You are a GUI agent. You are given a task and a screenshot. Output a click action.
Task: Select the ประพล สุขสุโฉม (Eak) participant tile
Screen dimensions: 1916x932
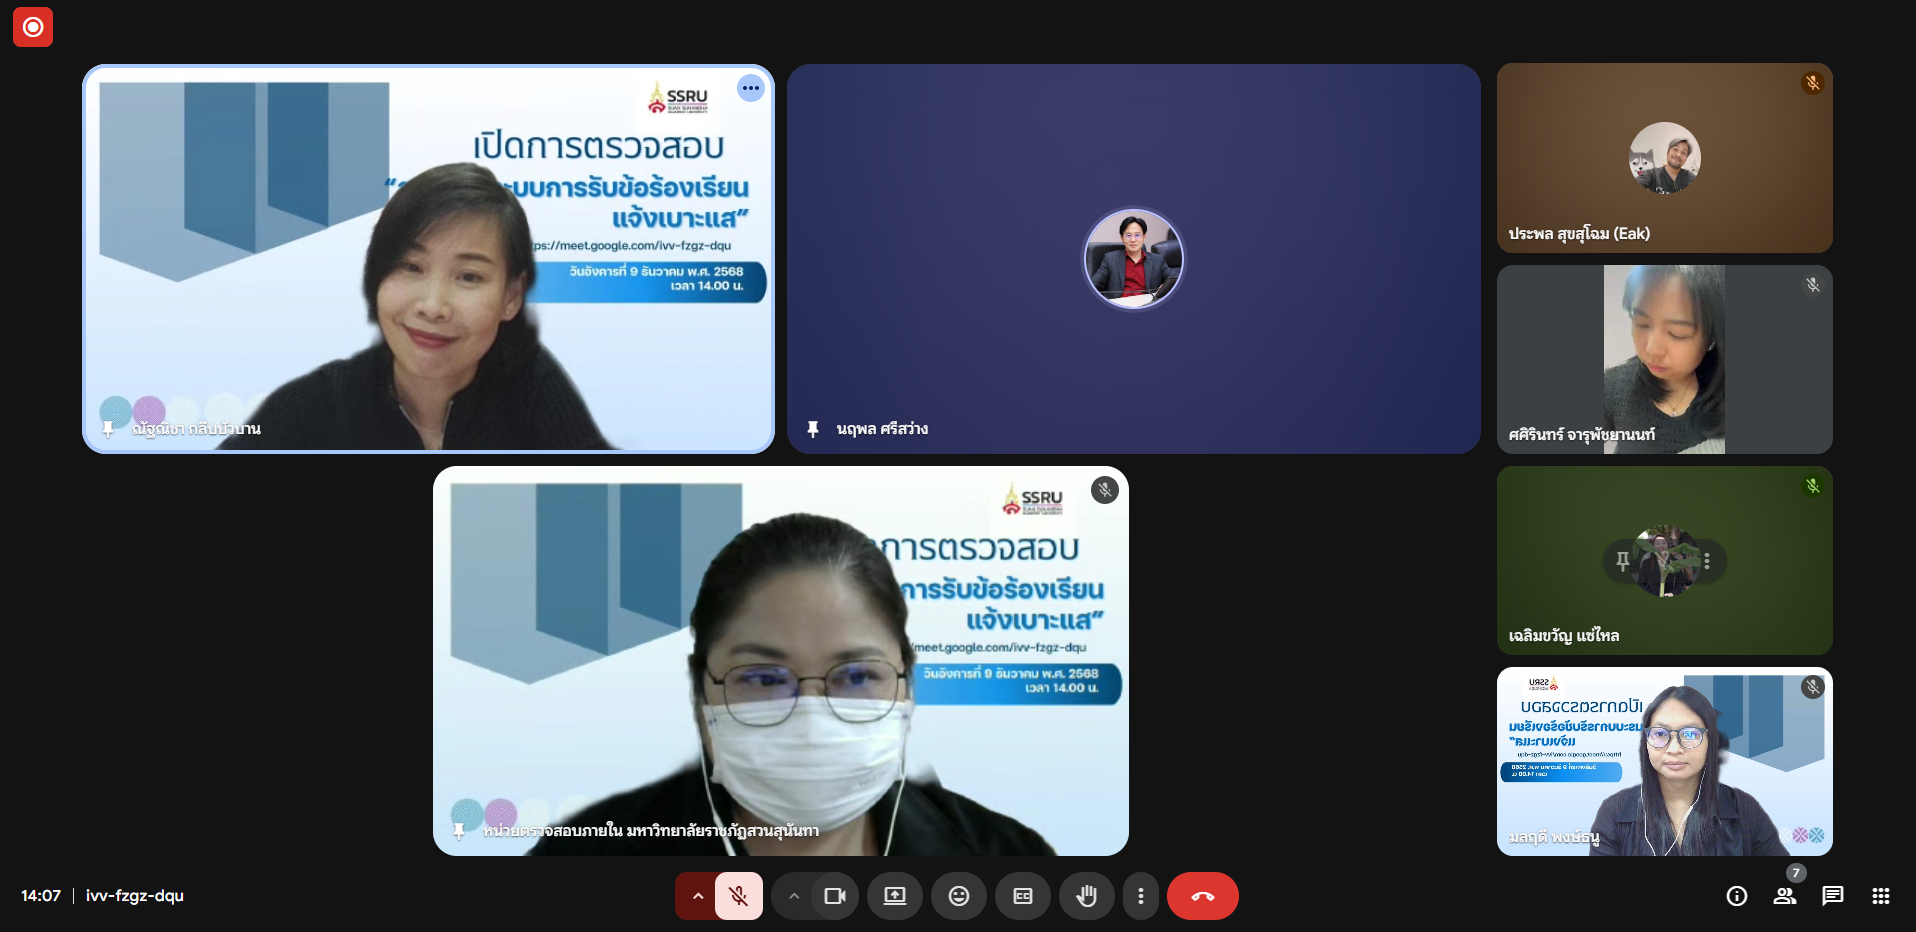click(1664, 158)
